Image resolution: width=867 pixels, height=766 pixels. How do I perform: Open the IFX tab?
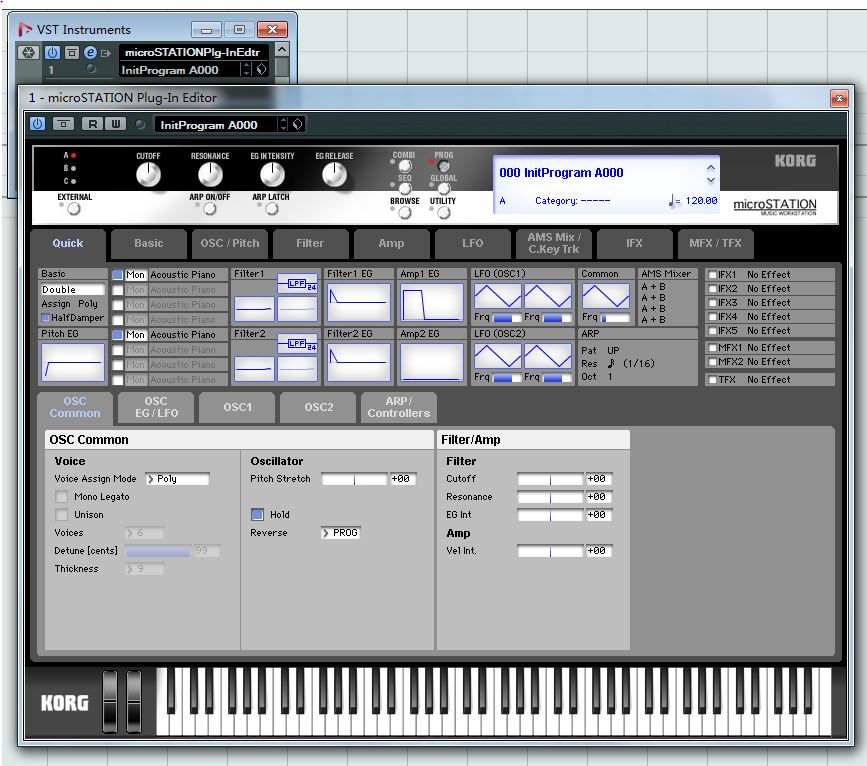[x=634, y=244]
